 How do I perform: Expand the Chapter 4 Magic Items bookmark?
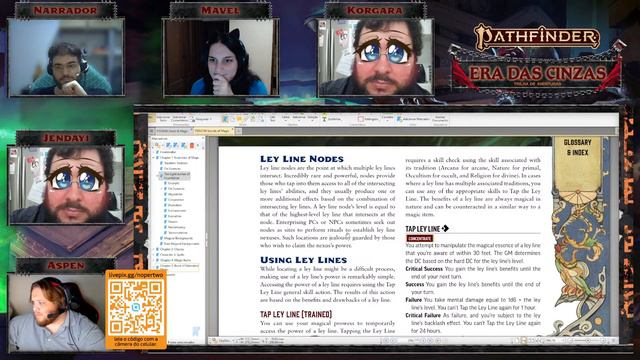[x=154, y=260]
